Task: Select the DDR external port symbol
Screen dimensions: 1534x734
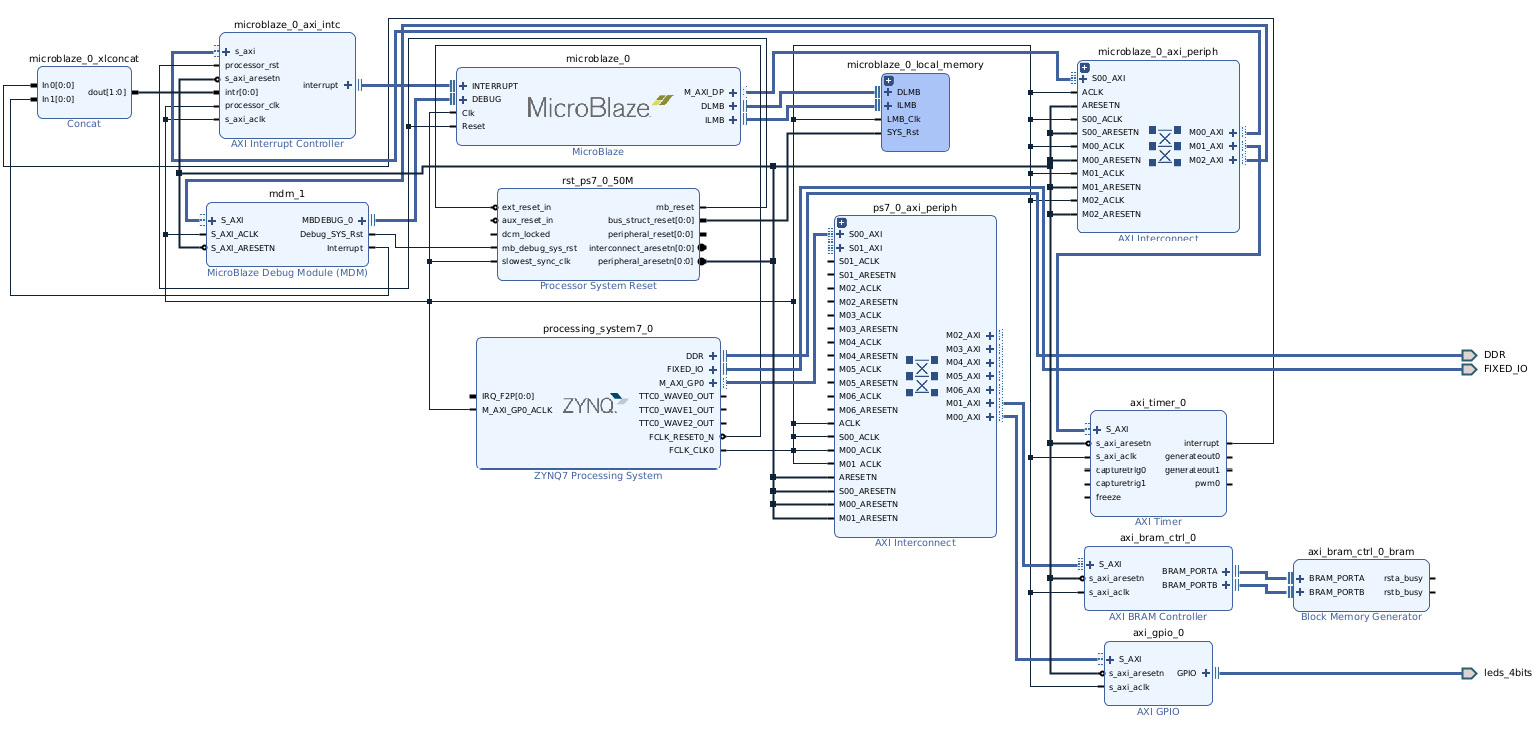Action: (1468, 355)
